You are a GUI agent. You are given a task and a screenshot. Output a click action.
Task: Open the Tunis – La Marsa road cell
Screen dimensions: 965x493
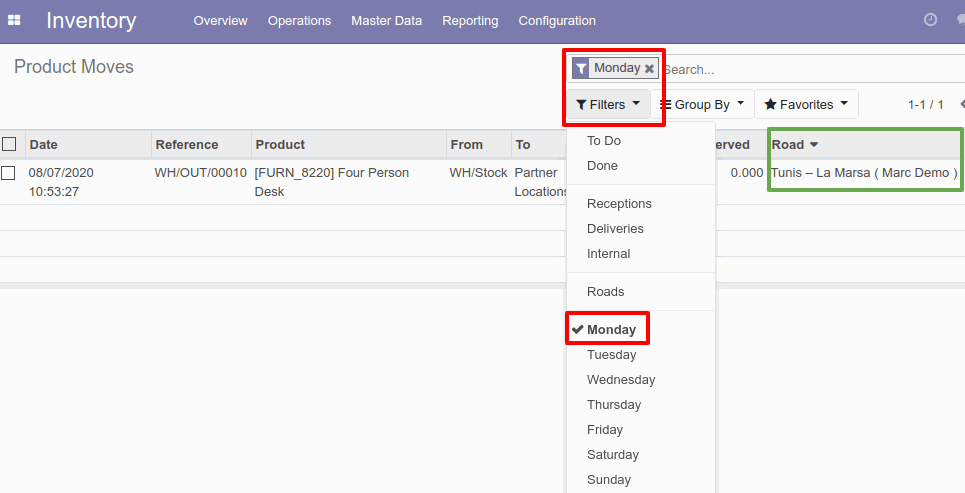click(x=864, y=173)
